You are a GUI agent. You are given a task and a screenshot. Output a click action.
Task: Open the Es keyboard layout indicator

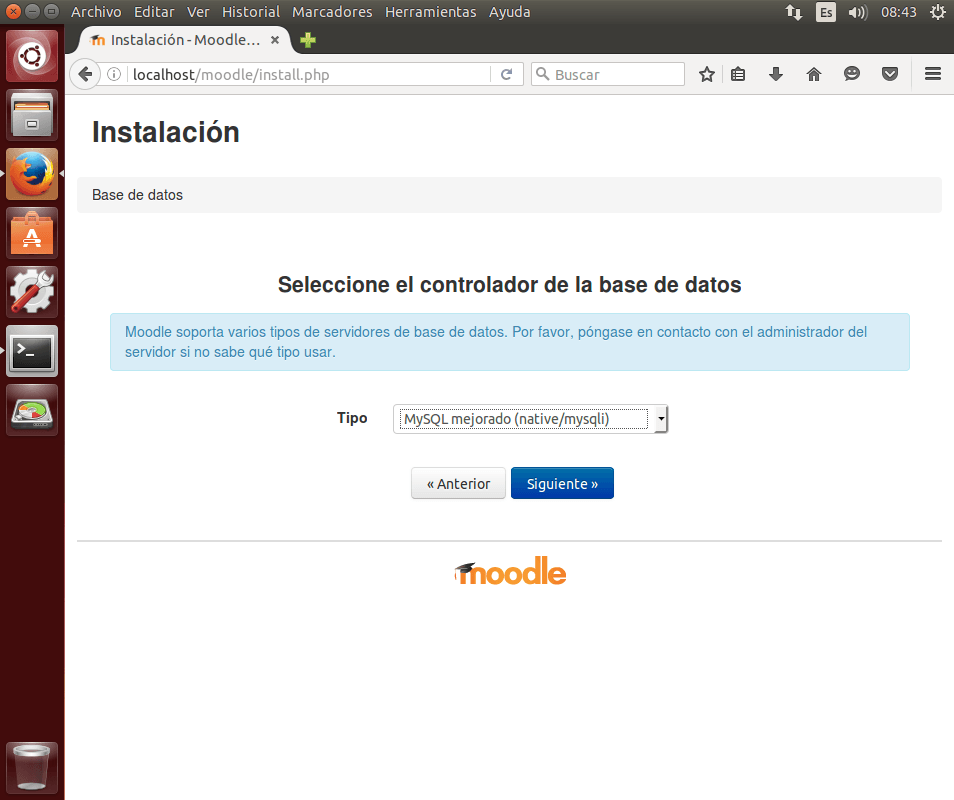click(x=826, y=12)
